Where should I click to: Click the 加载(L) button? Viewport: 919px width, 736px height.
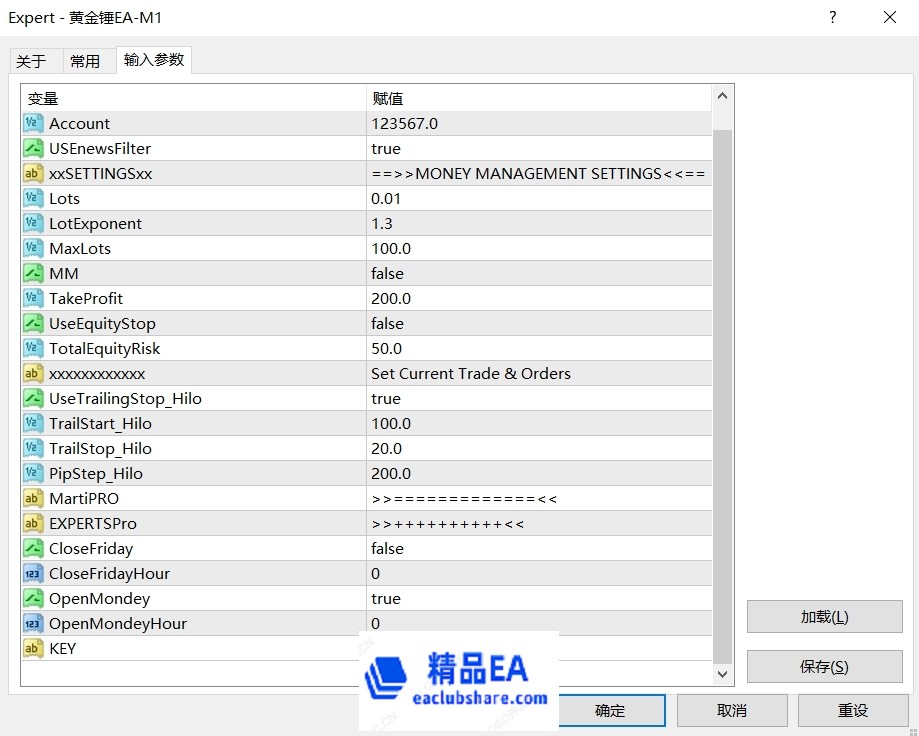(824, 616)
